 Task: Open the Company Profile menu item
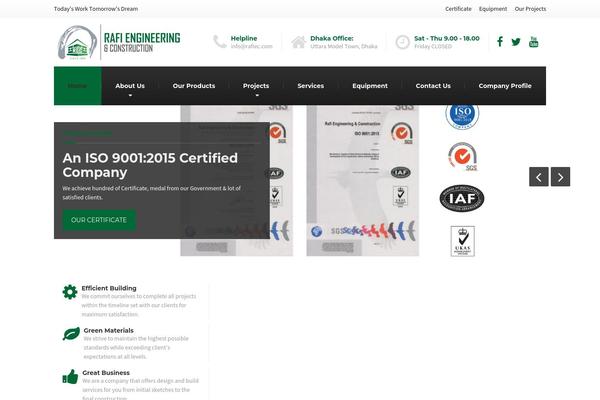505,86
